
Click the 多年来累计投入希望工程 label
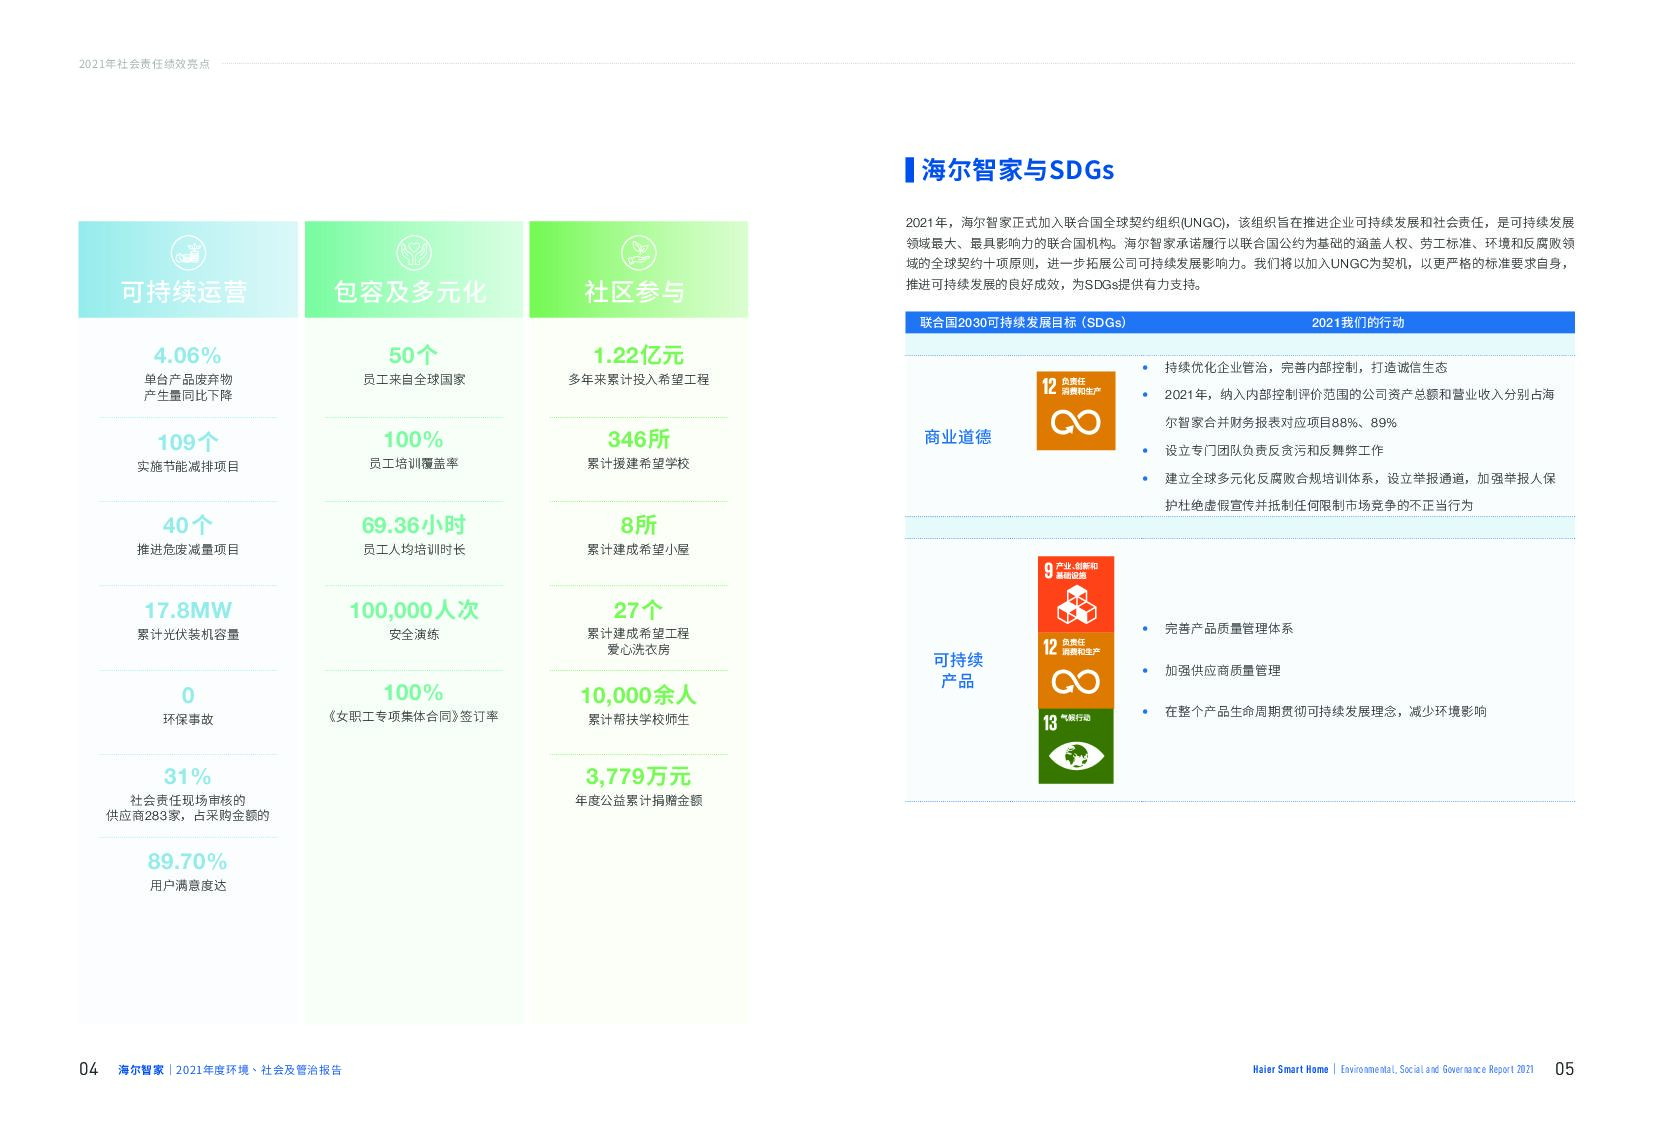(638, 379)
